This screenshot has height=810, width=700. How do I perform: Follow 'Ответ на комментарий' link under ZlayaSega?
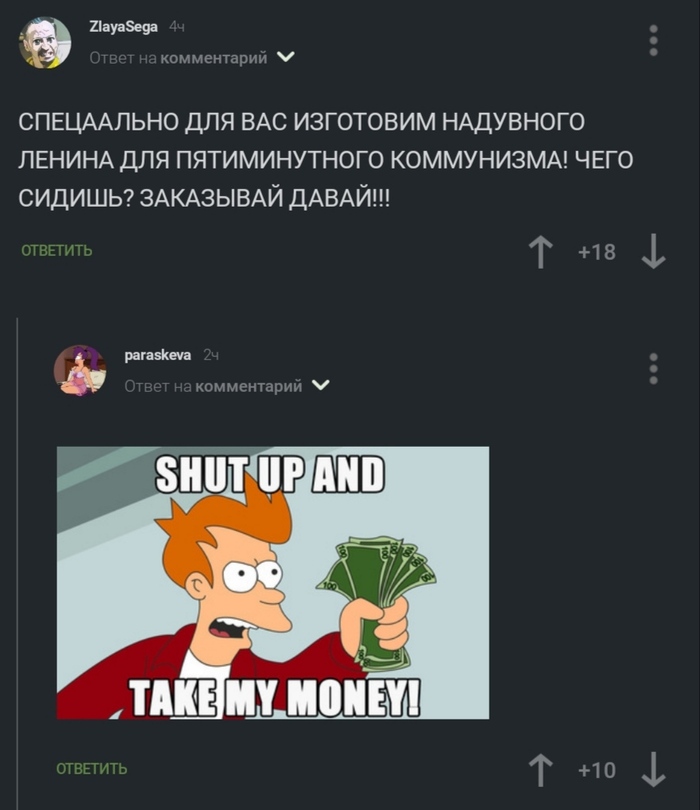[x=178, y=58]
